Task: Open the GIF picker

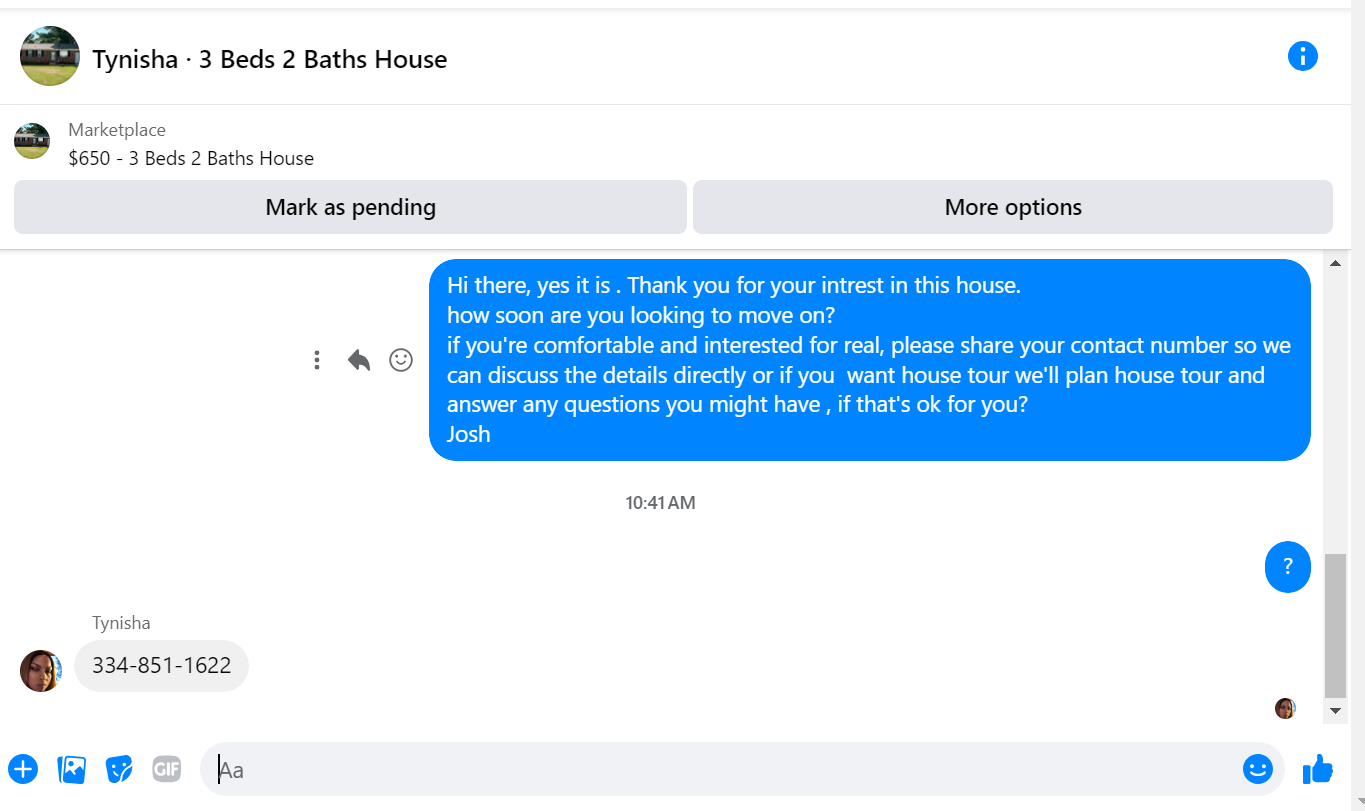Action: [x=167, y=769]
